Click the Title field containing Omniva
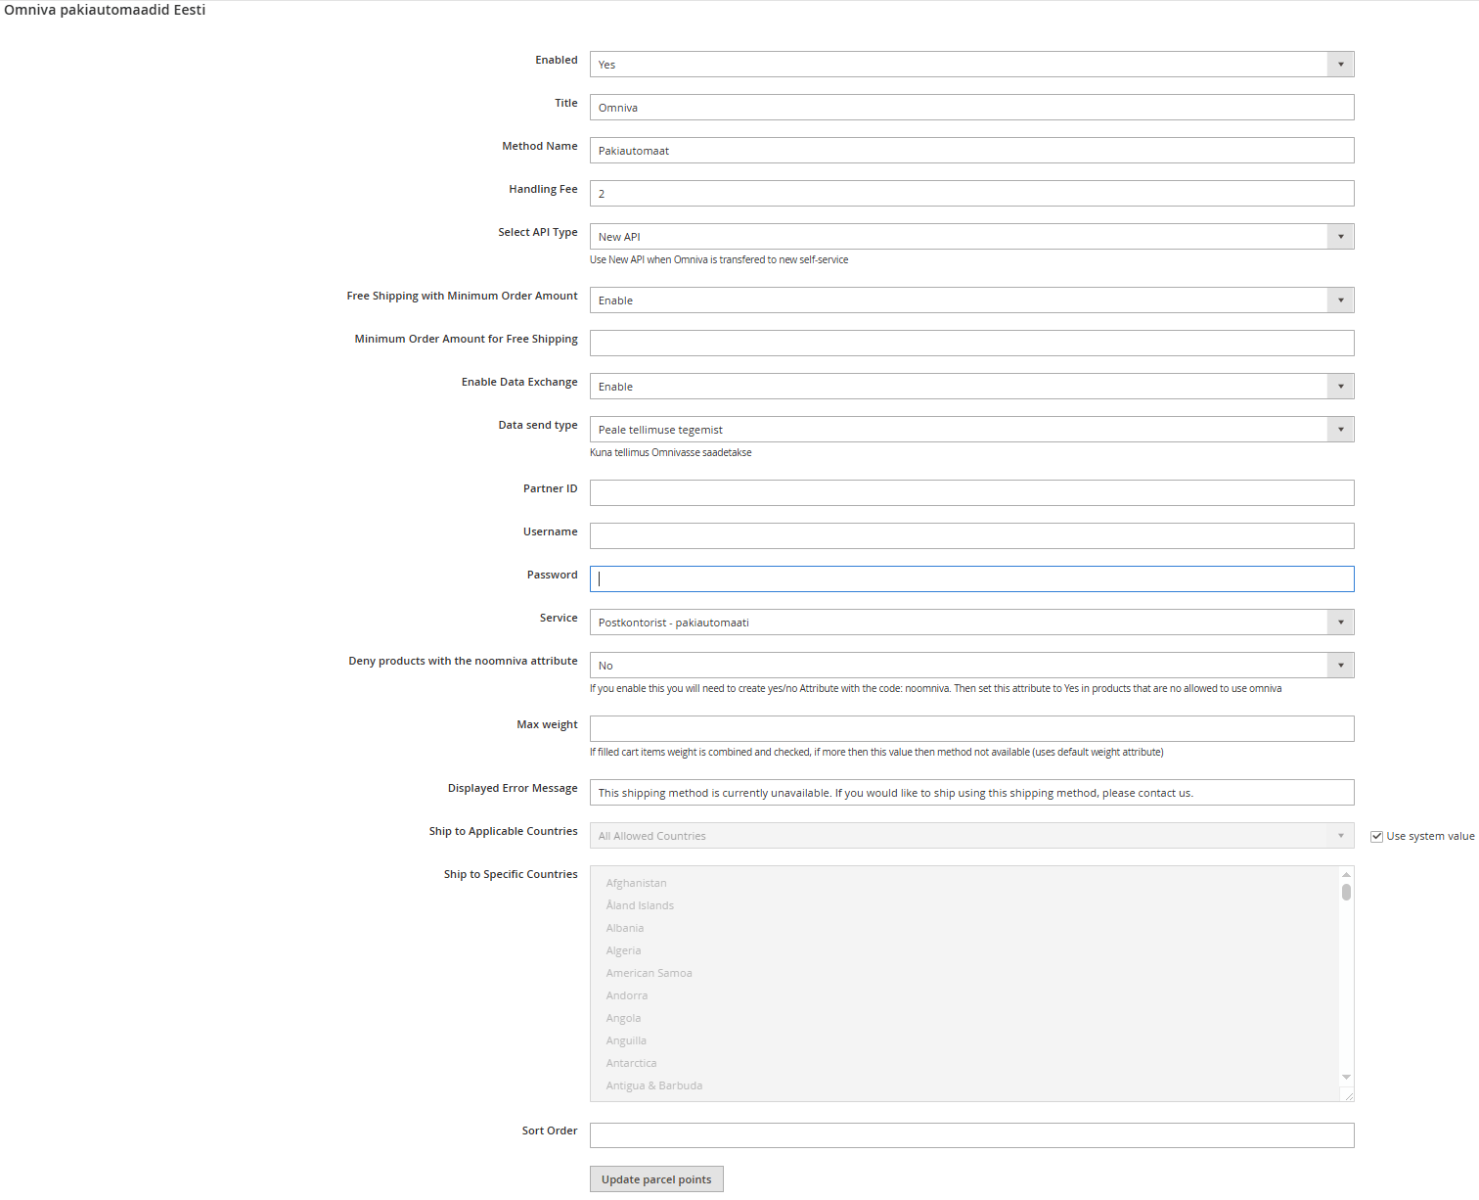The image size is (1479, 1200). 970,107
